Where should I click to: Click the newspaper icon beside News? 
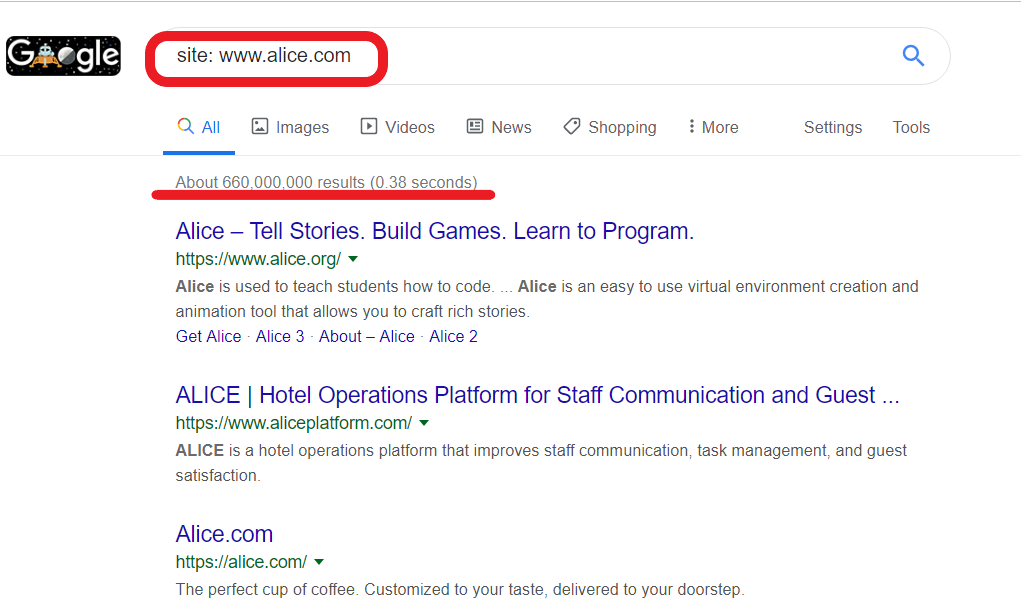coord(473,126)
